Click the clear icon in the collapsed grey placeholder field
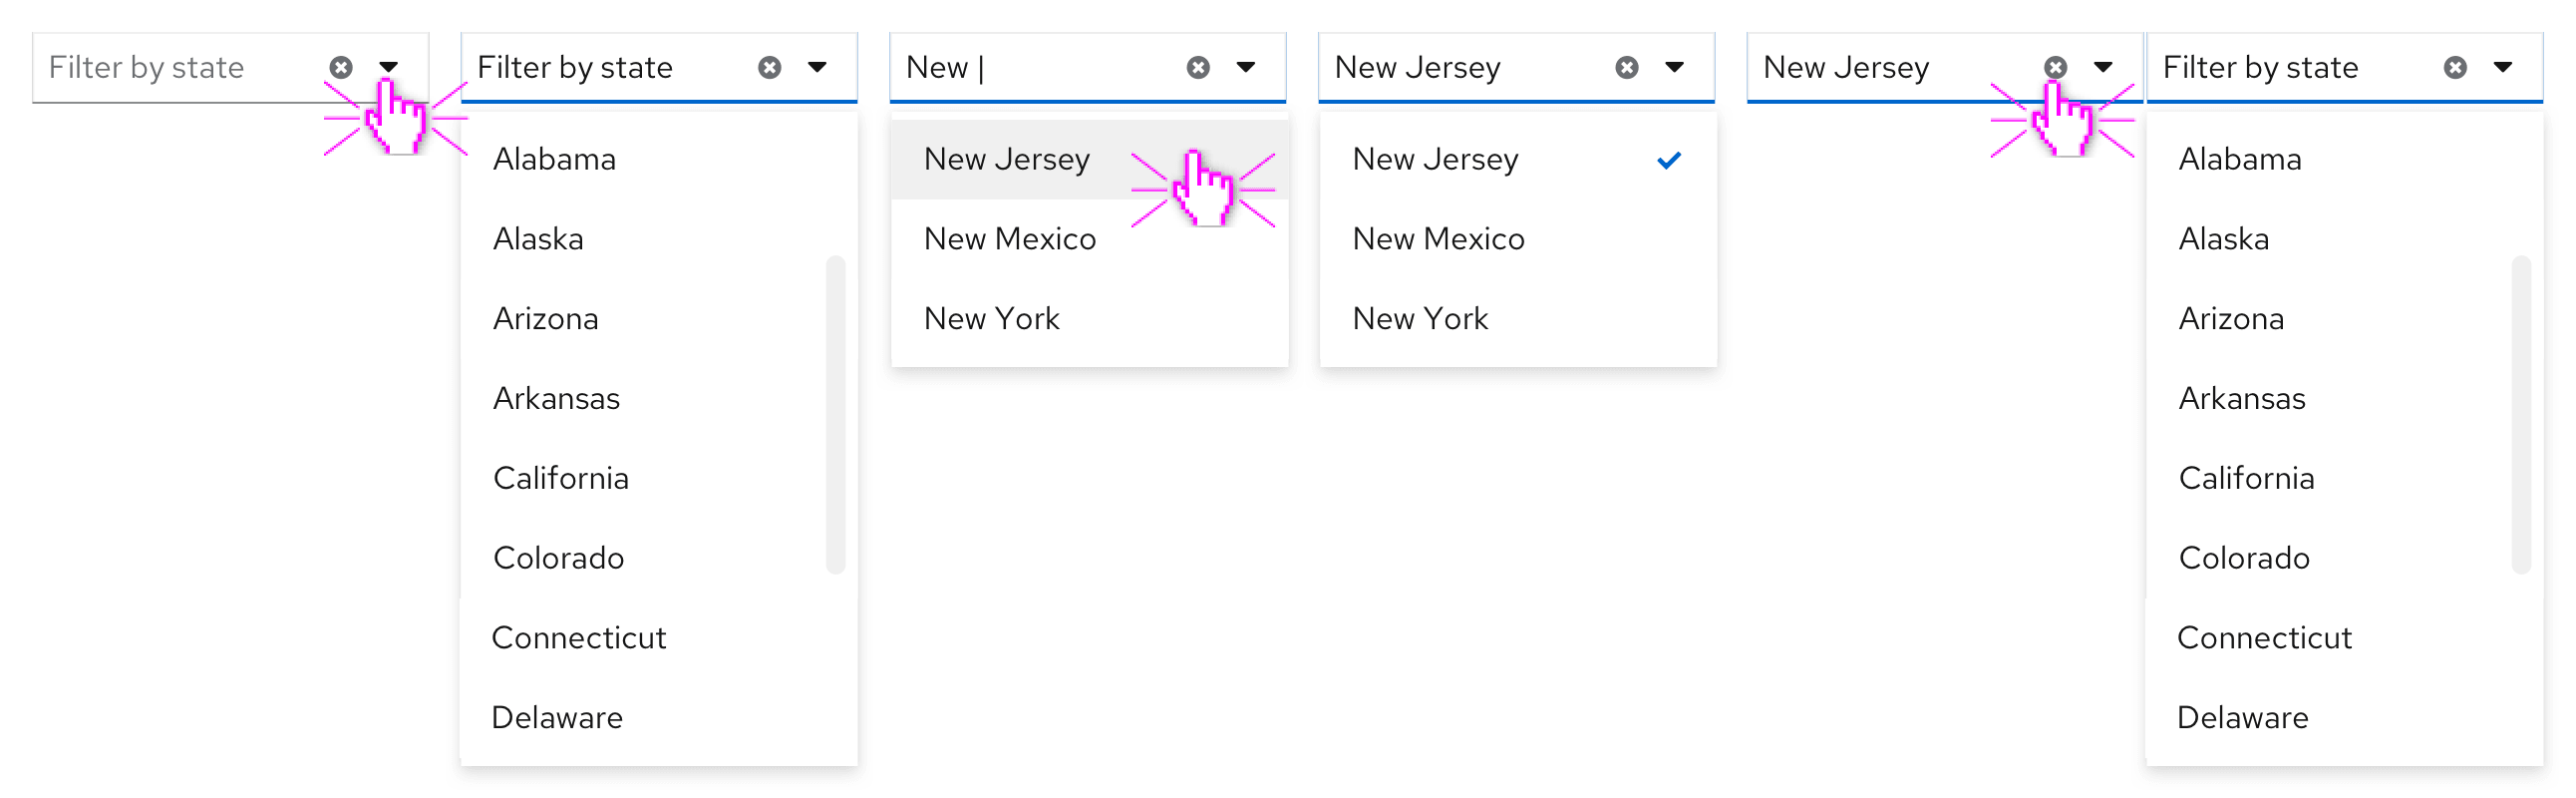This screenshot has width=2576, height=798. coord(341,67)
